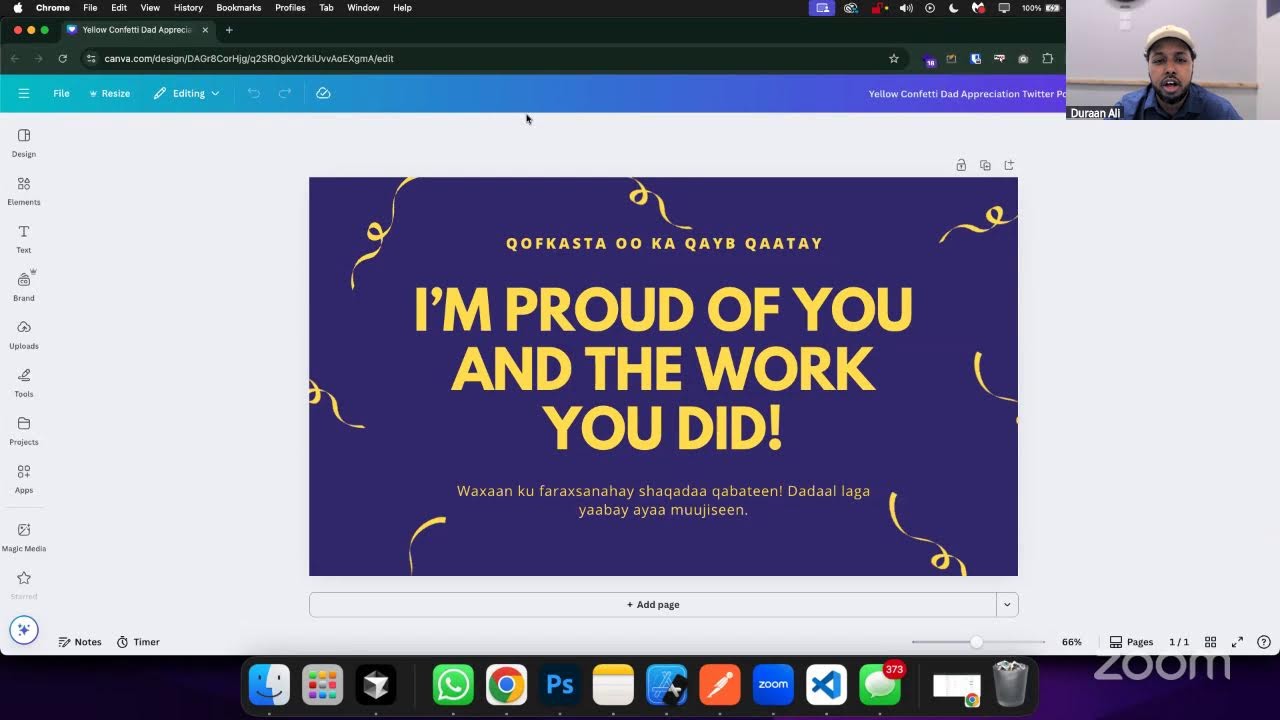Viewport: 1280px width, 720px height.
Task: Check the cloud save status icon
Action: pos(323,93)
